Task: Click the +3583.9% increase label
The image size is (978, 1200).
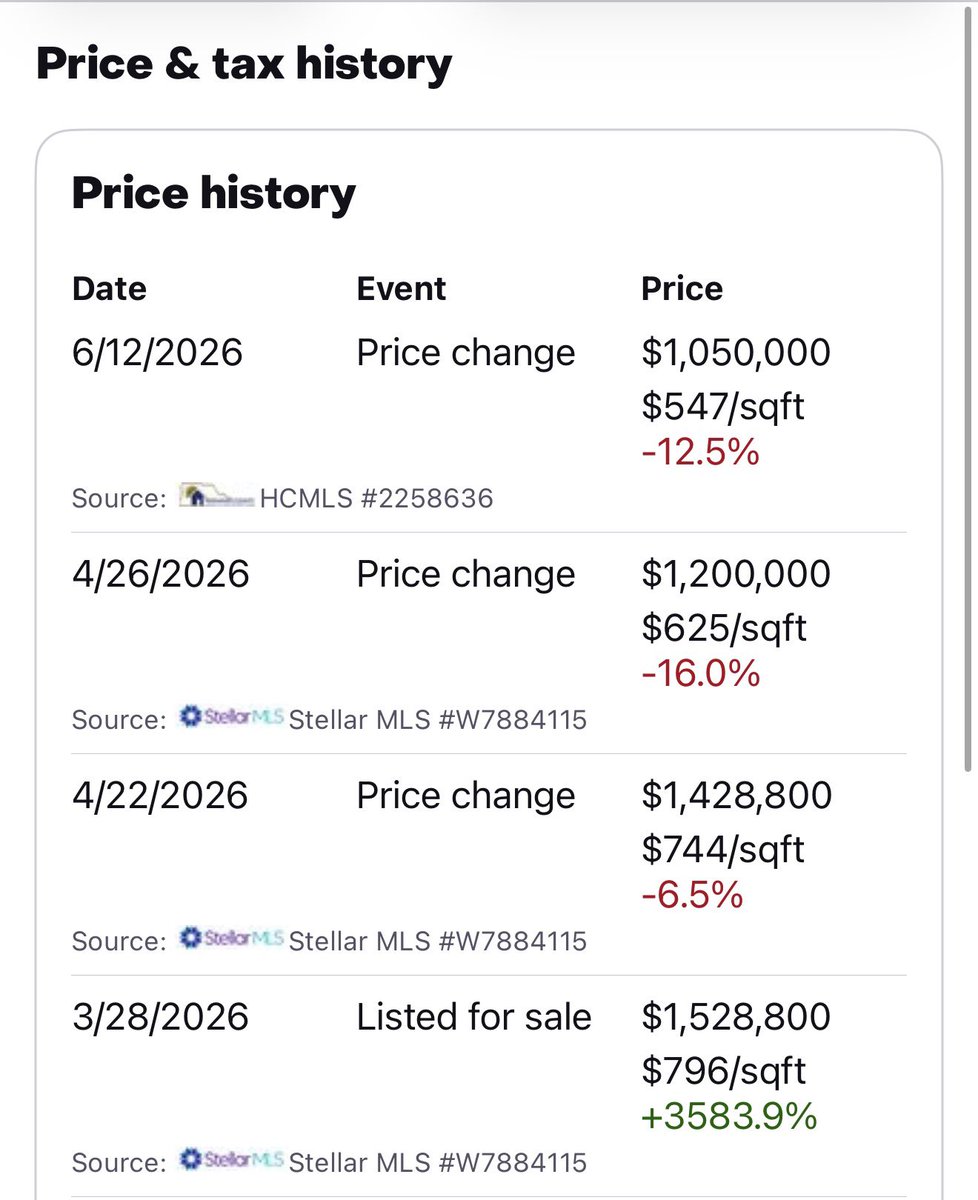Action: pyautogui.click(x=729, y=1116)
